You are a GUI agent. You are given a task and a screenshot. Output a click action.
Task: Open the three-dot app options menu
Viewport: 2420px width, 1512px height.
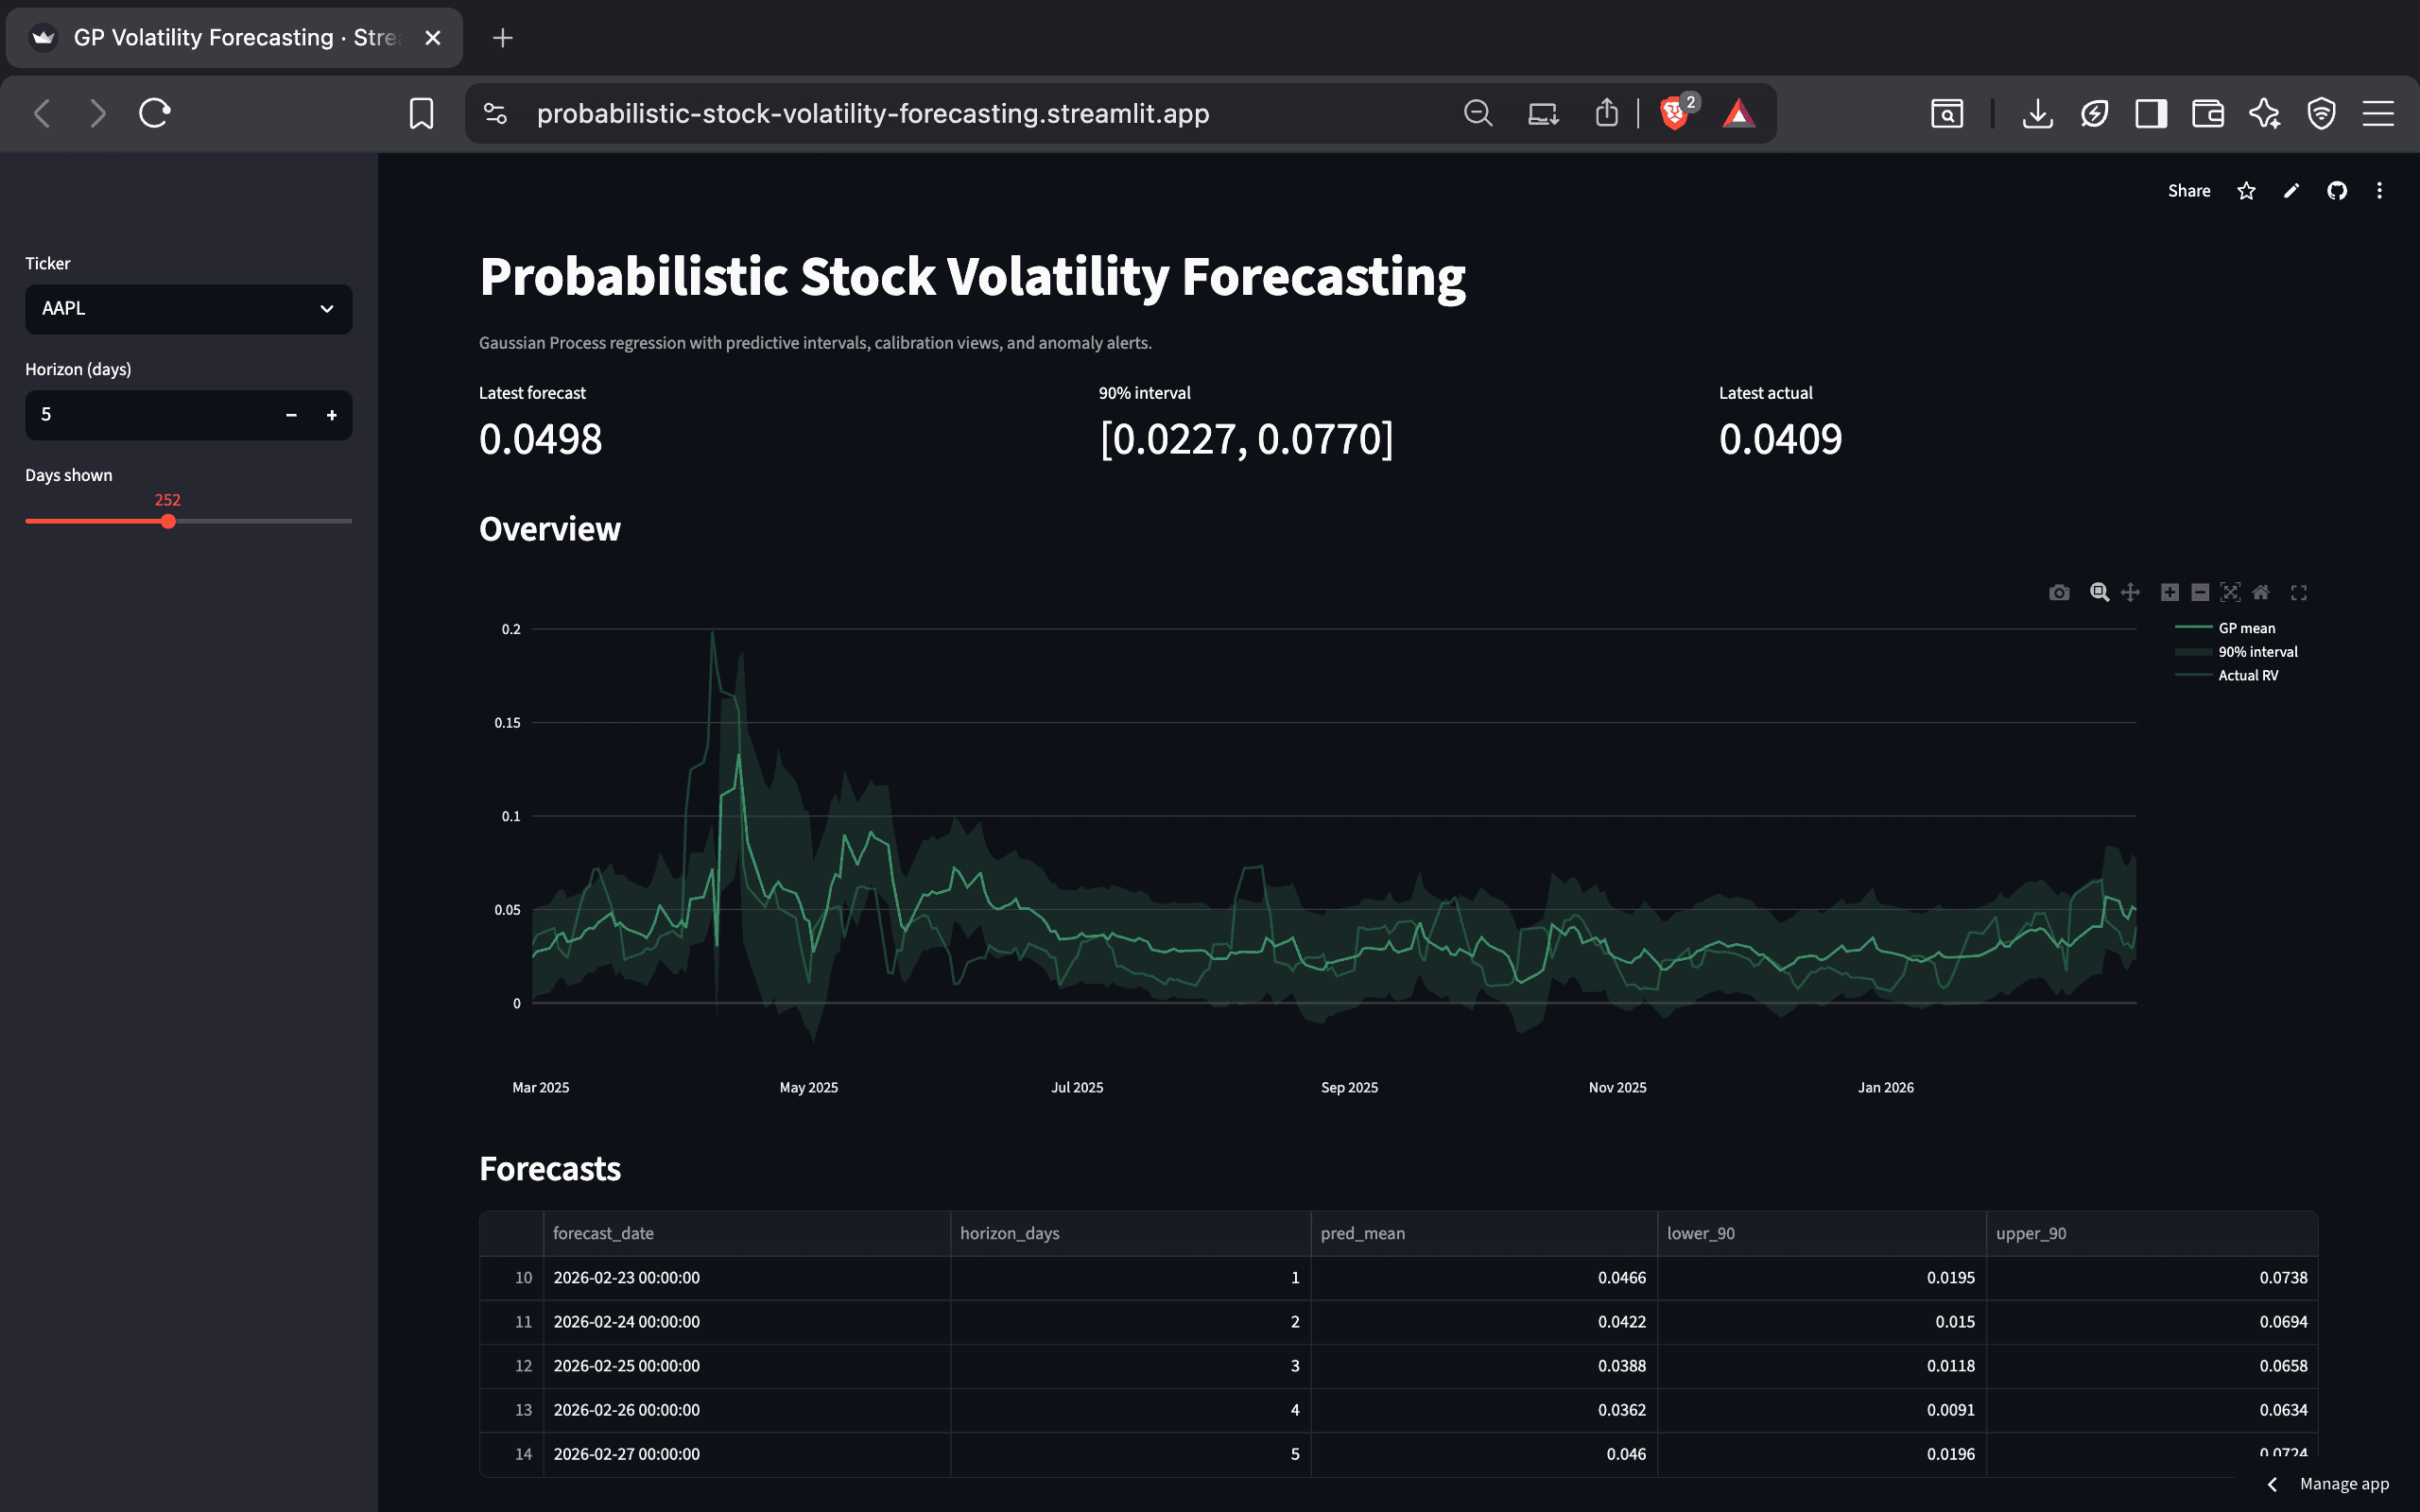coord(2380,190)
